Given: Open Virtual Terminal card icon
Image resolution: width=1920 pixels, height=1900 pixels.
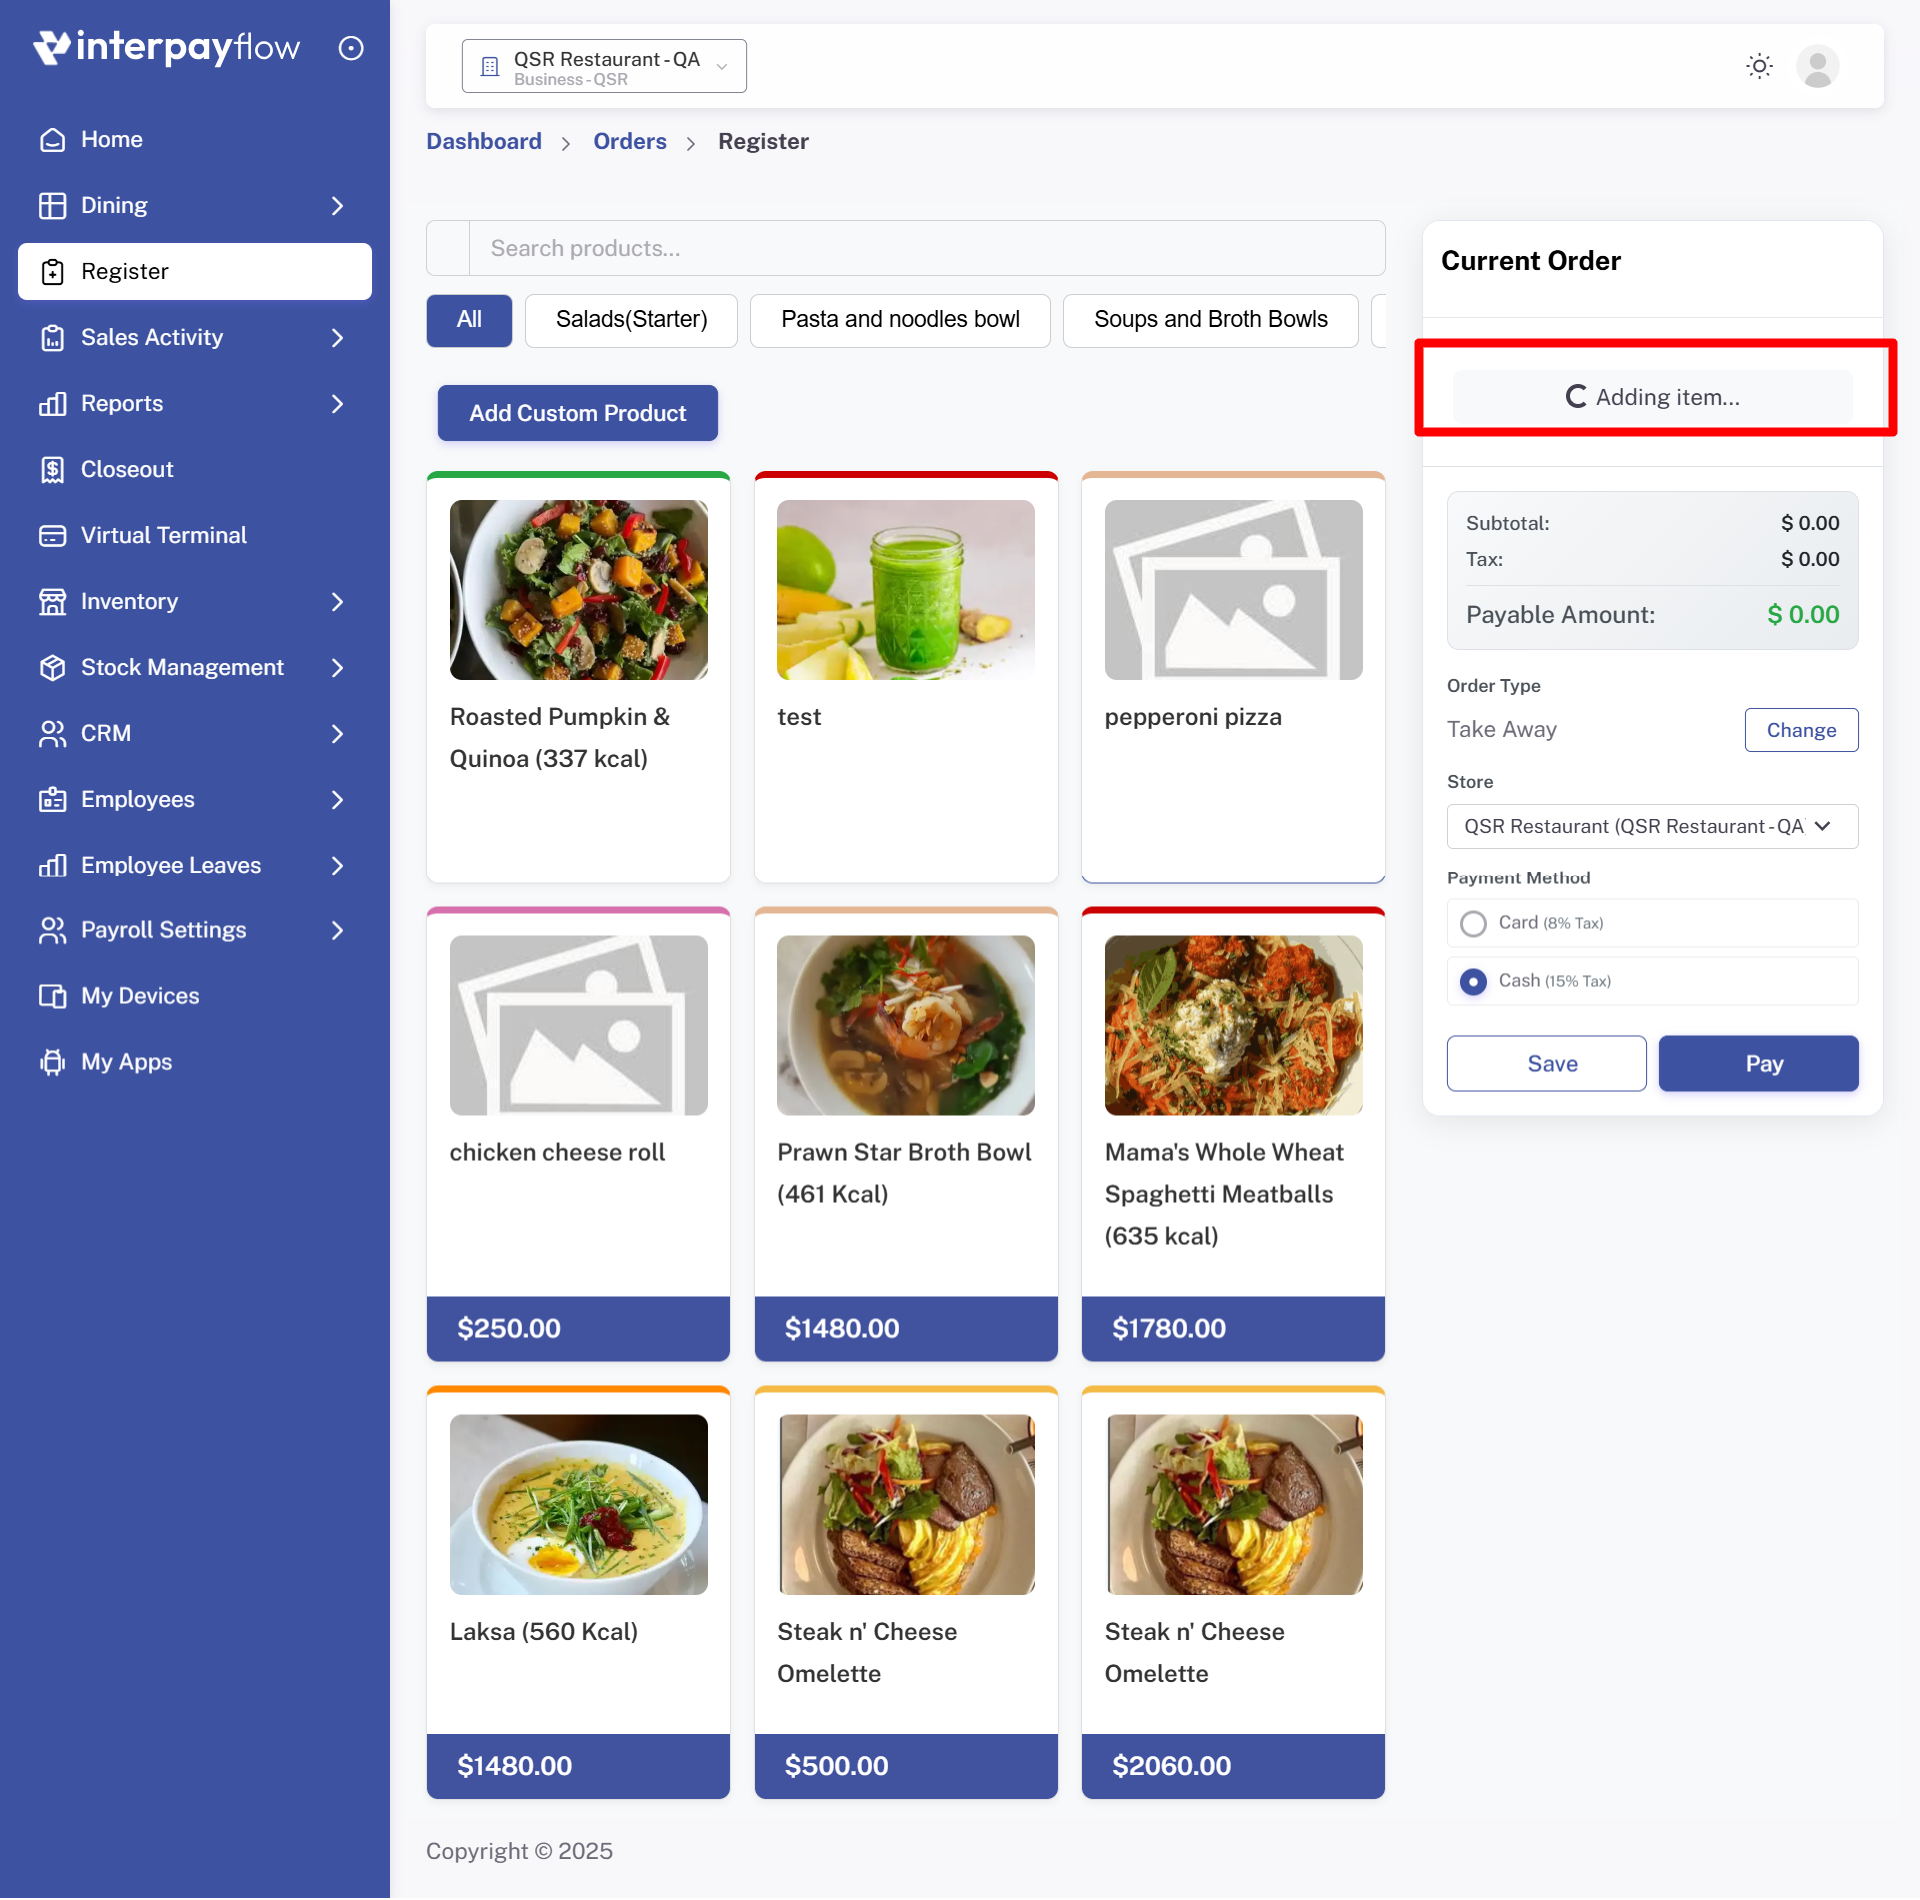Looking at the screenshot, I should coord(52,535).
